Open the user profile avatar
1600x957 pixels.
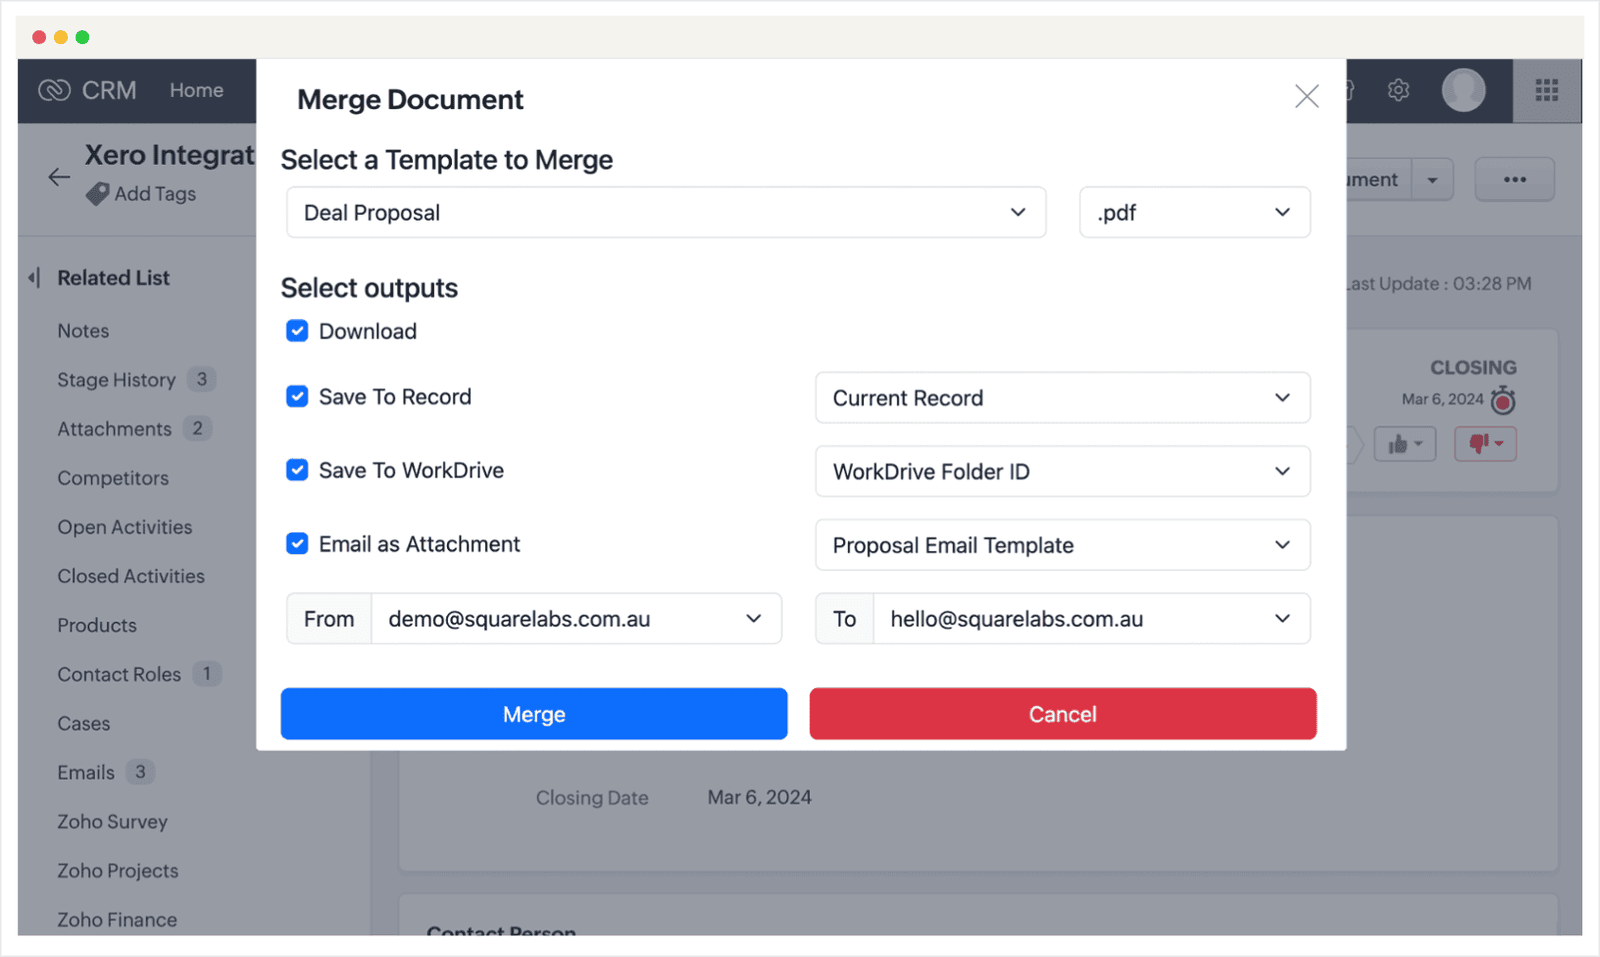pyautogui.click(x=1463, y=90)
